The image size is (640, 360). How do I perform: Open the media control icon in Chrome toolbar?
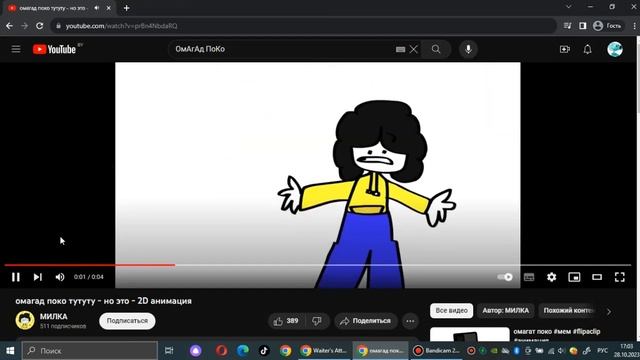click(x=567, y=26)
